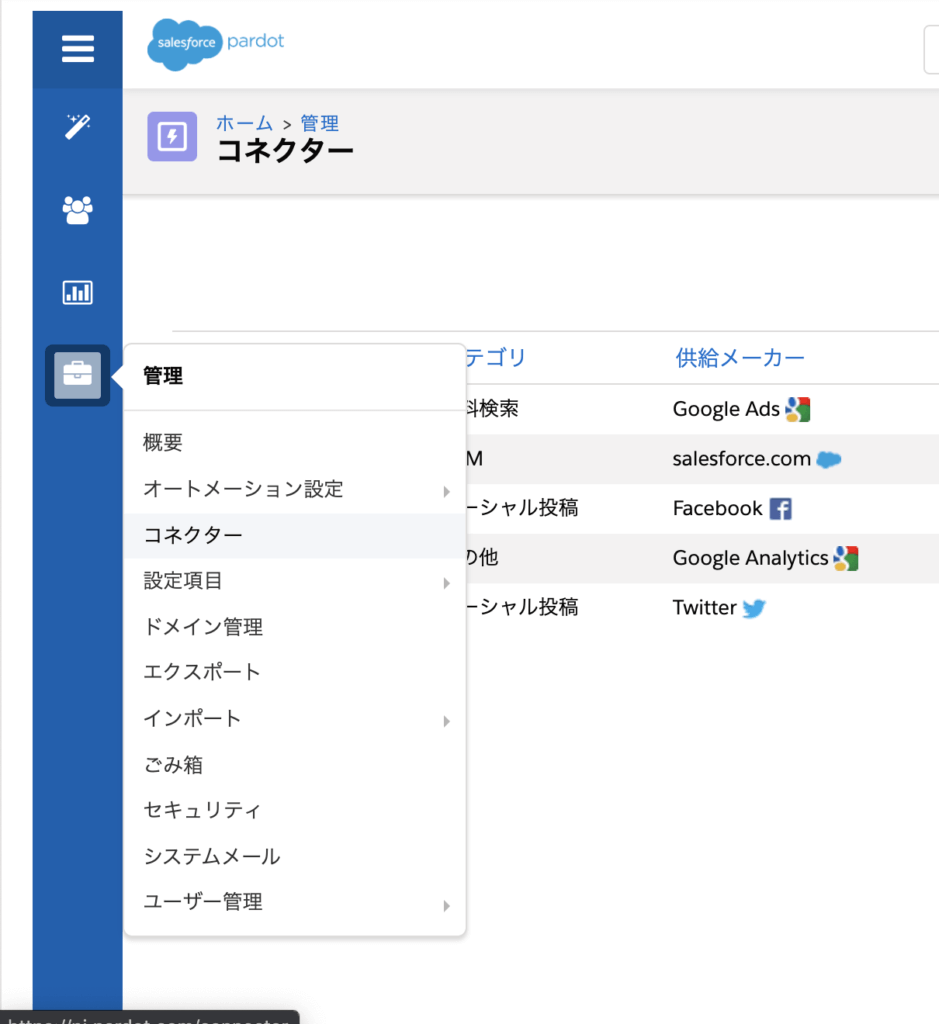
Task: Click the admin briefcase icon in sidebar
Action: 77,375
